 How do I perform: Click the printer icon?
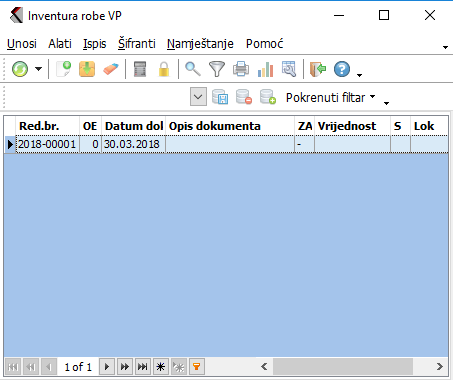click(241, 69)
